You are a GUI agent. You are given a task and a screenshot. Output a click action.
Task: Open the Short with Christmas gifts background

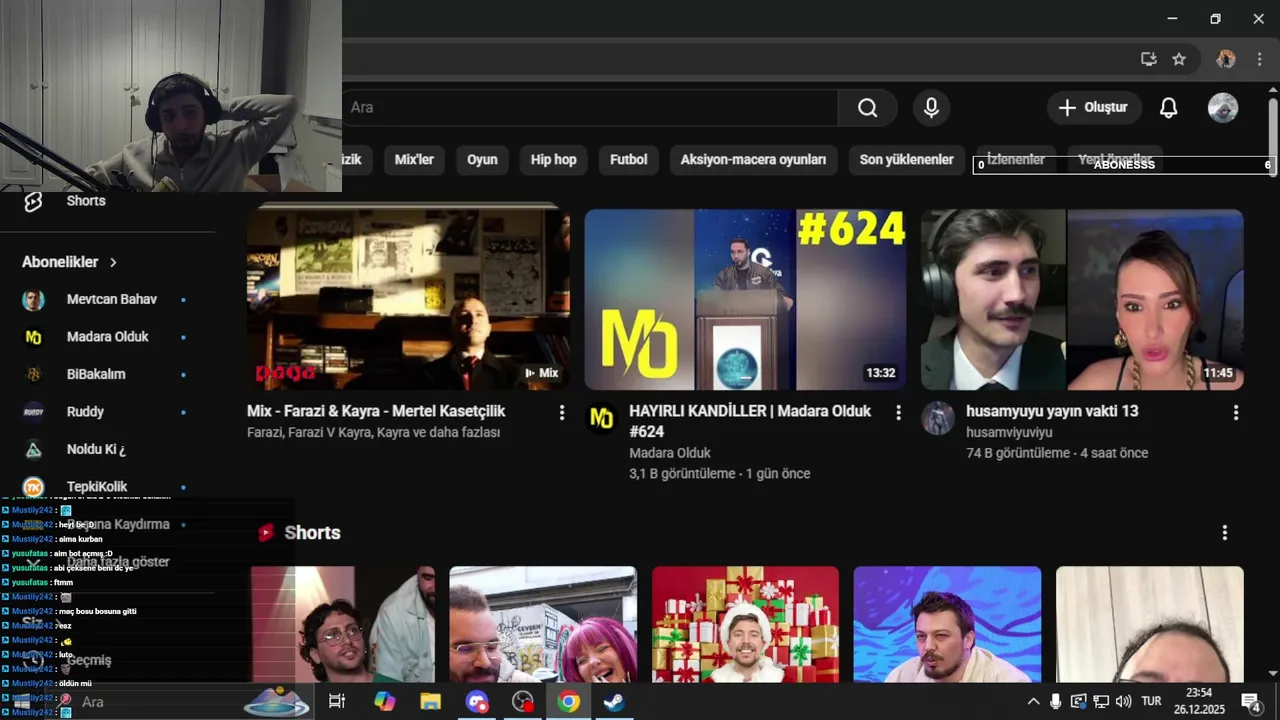745,625
